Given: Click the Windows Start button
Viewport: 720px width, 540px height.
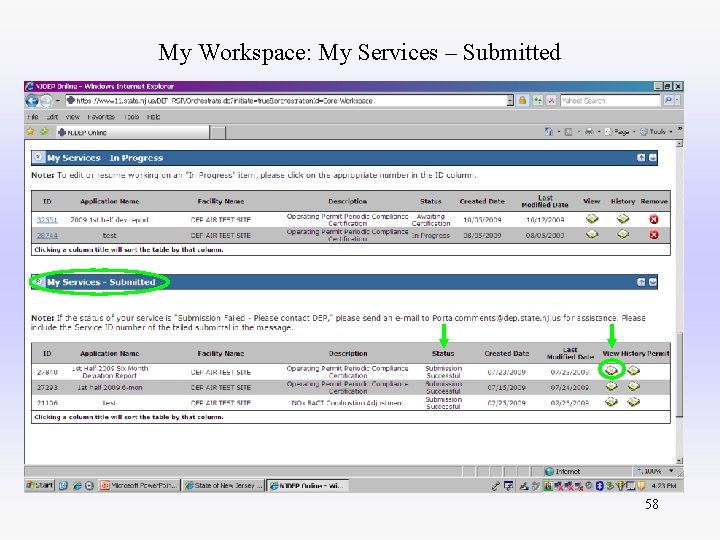Looking at the screenshot, I should [x=40, y=485].
